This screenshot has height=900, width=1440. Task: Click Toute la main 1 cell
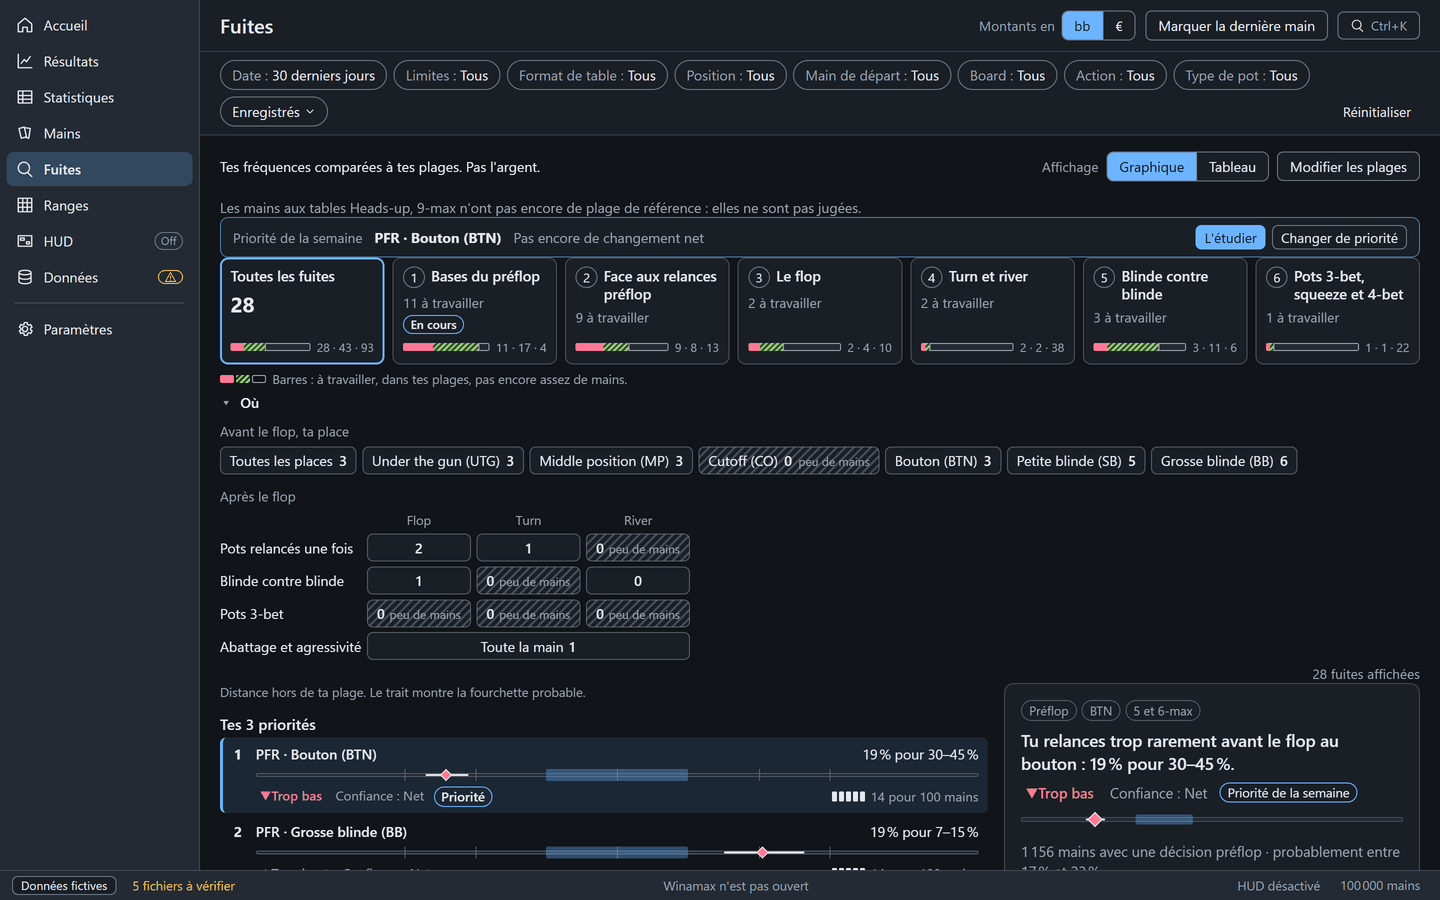[528, 647]
